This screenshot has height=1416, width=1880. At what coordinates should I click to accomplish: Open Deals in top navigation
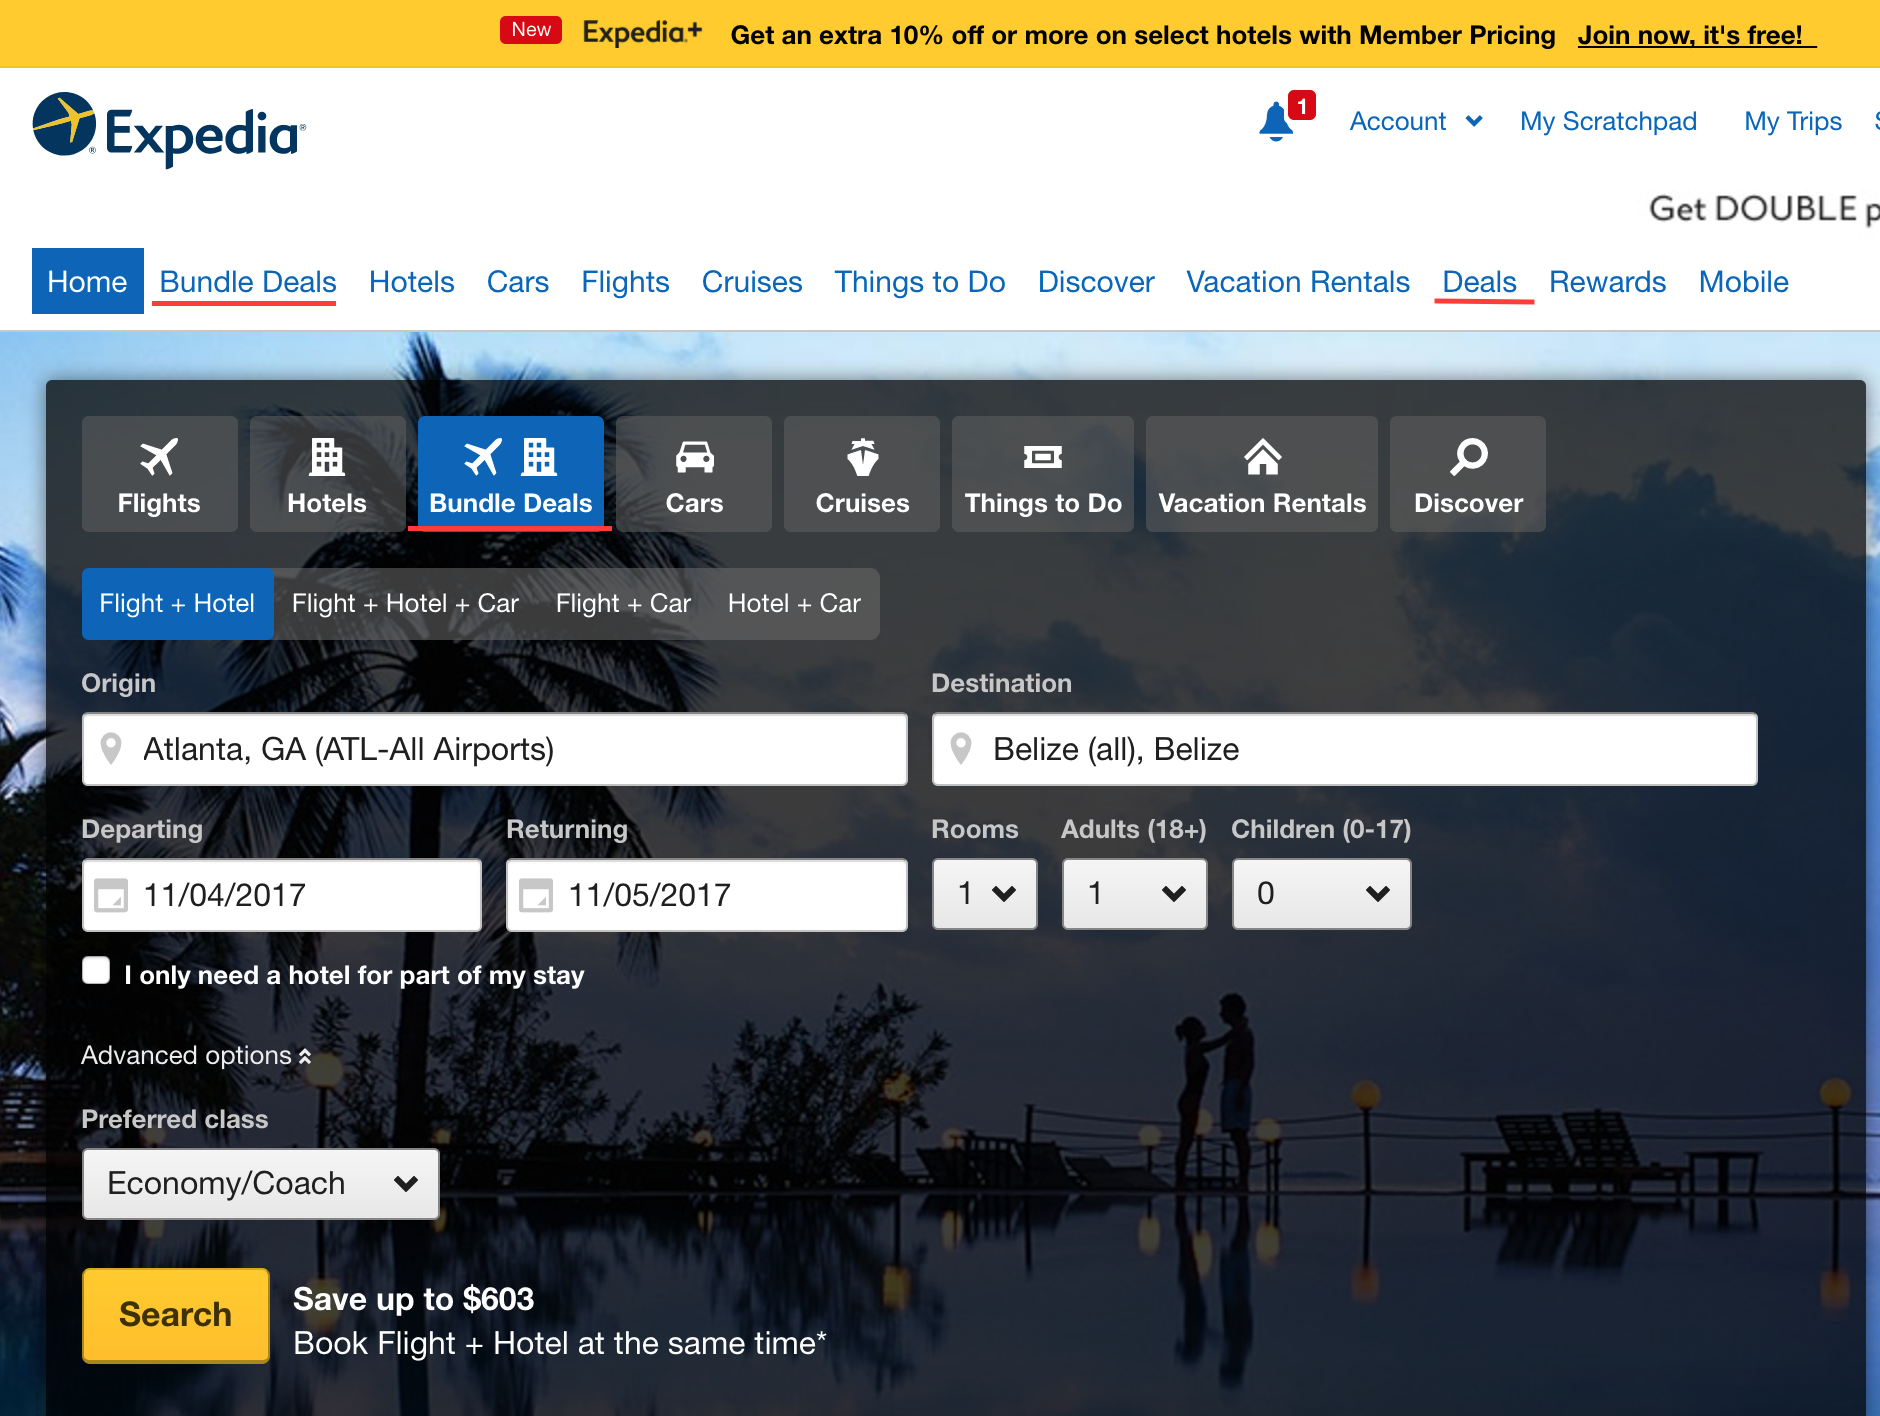1480,282
